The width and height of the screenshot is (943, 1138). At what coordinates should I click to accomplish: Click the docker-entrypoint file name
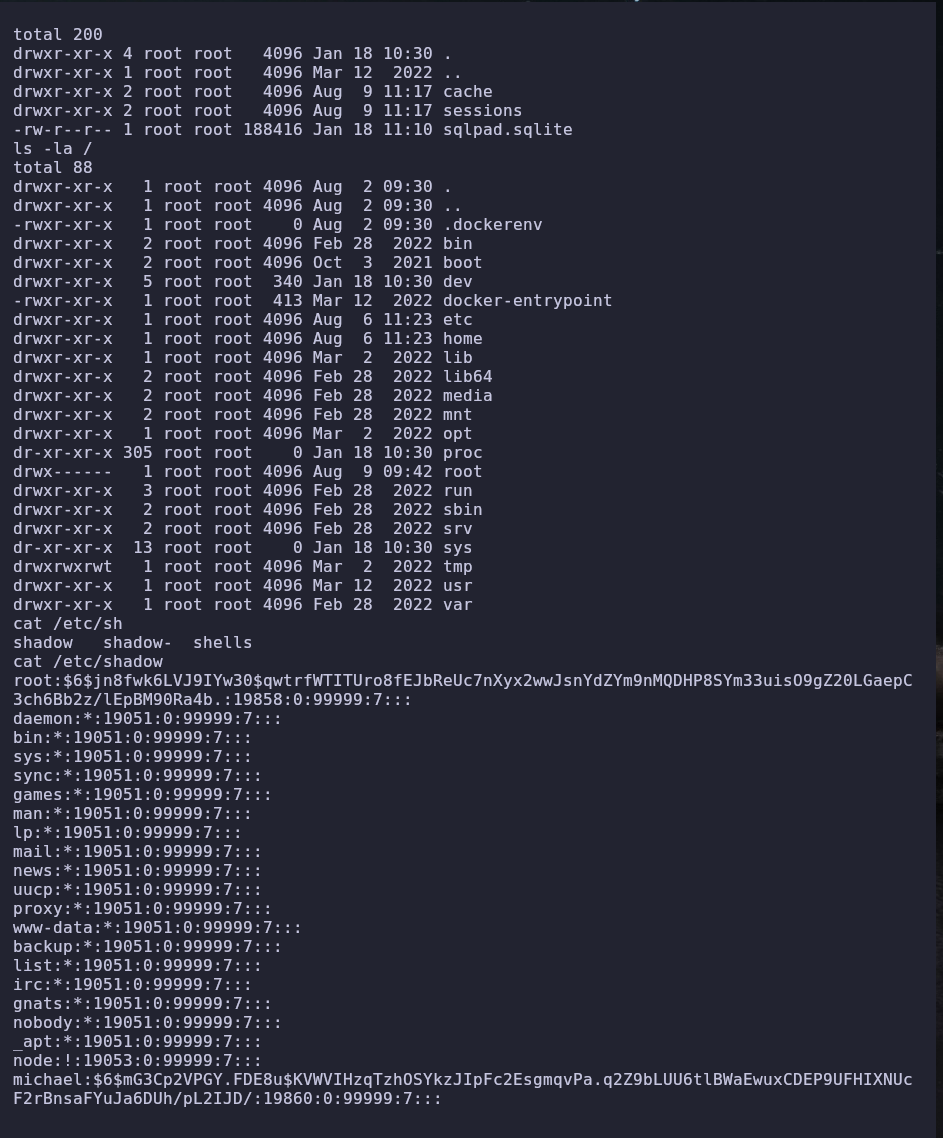coord(528,300)
